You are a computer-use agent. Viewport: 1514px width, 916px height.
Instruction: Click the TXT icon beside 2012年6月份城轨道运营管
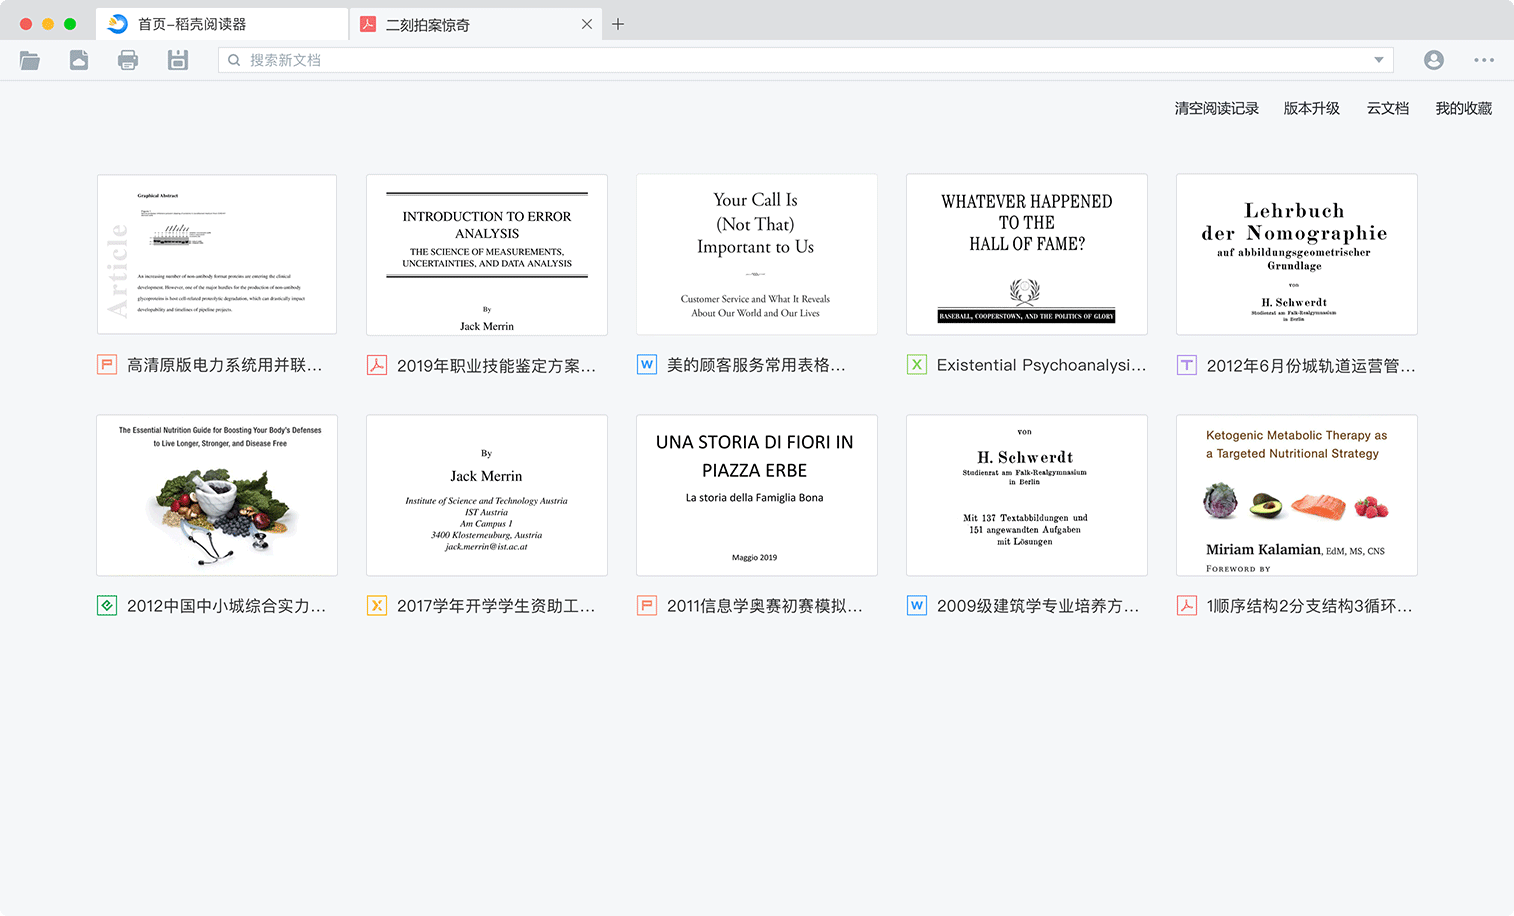click(x=1186, y=365)
